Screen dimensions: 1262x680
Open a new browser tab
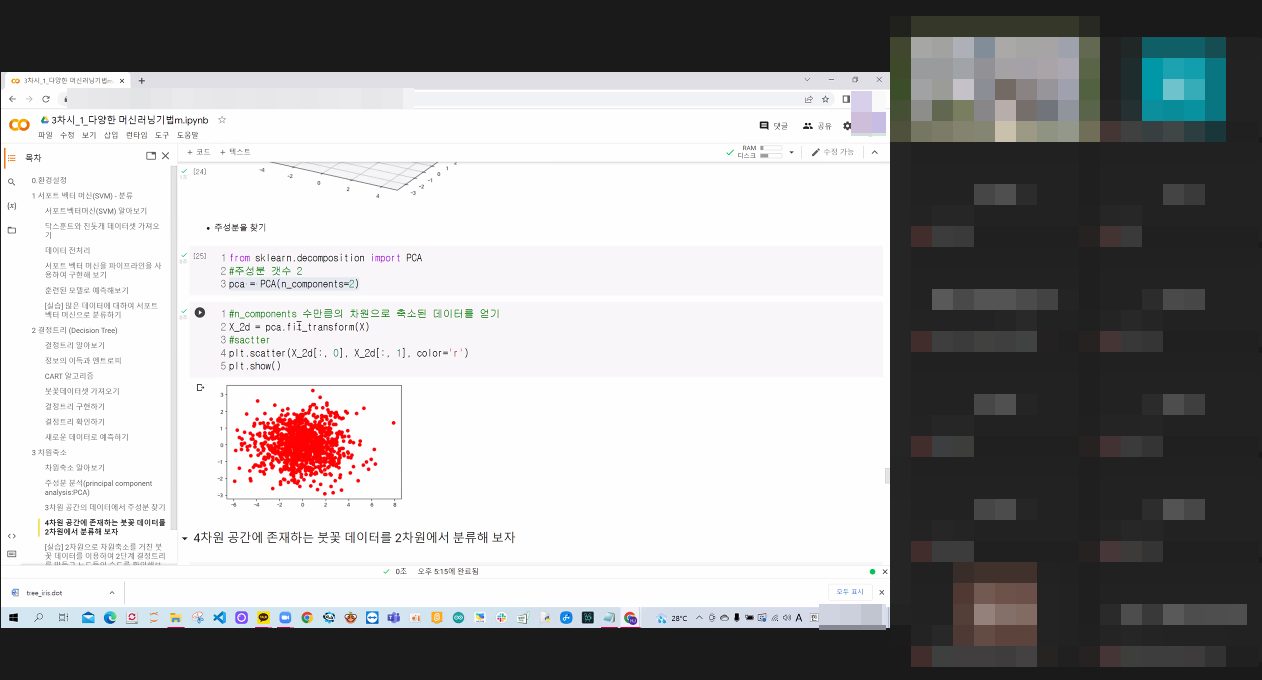coord(142,80)
